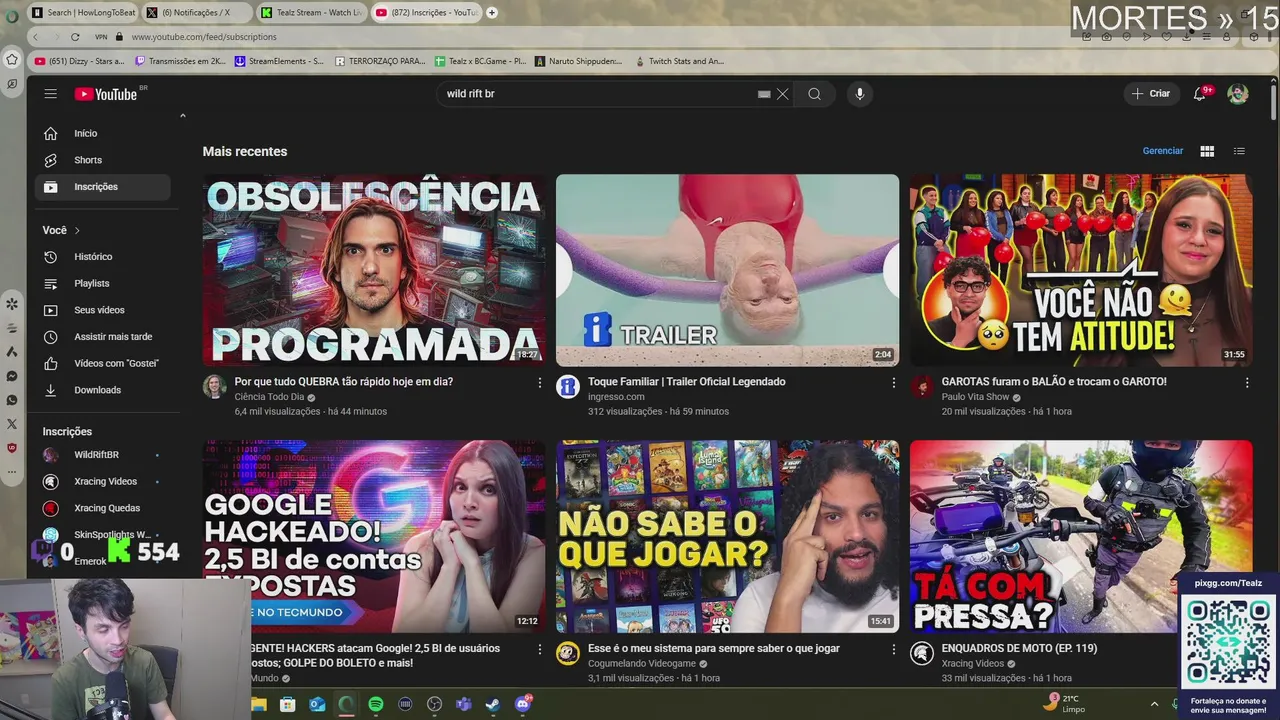Open options for HACKERS atacam Google video
Image resolution: width=1280 pixels, height=720 pixels.
pyautogui.click(x=540, y=650)
